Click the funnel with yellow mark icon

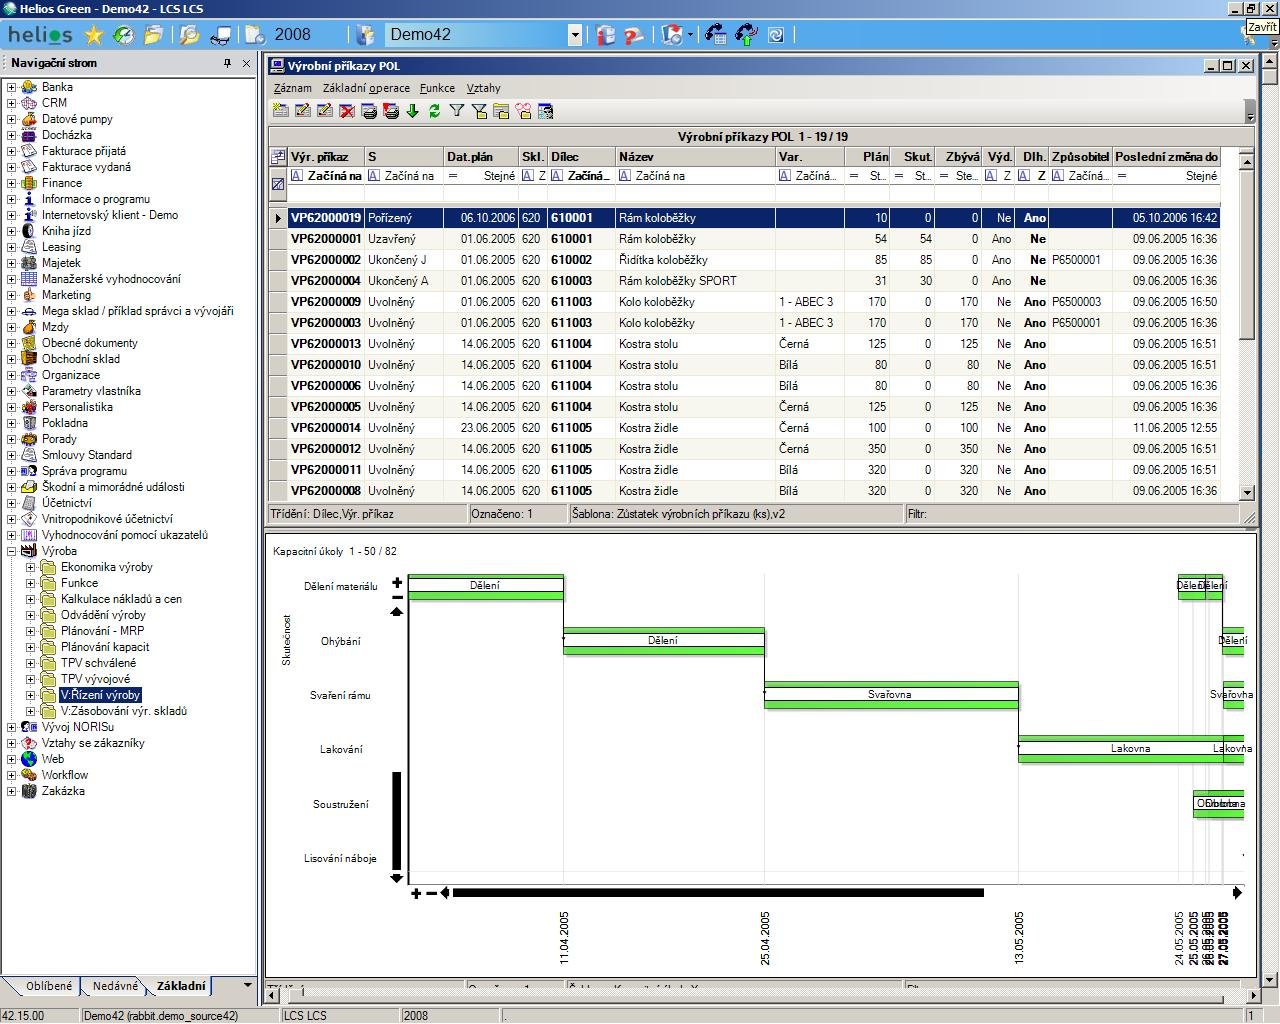point(479,111)
